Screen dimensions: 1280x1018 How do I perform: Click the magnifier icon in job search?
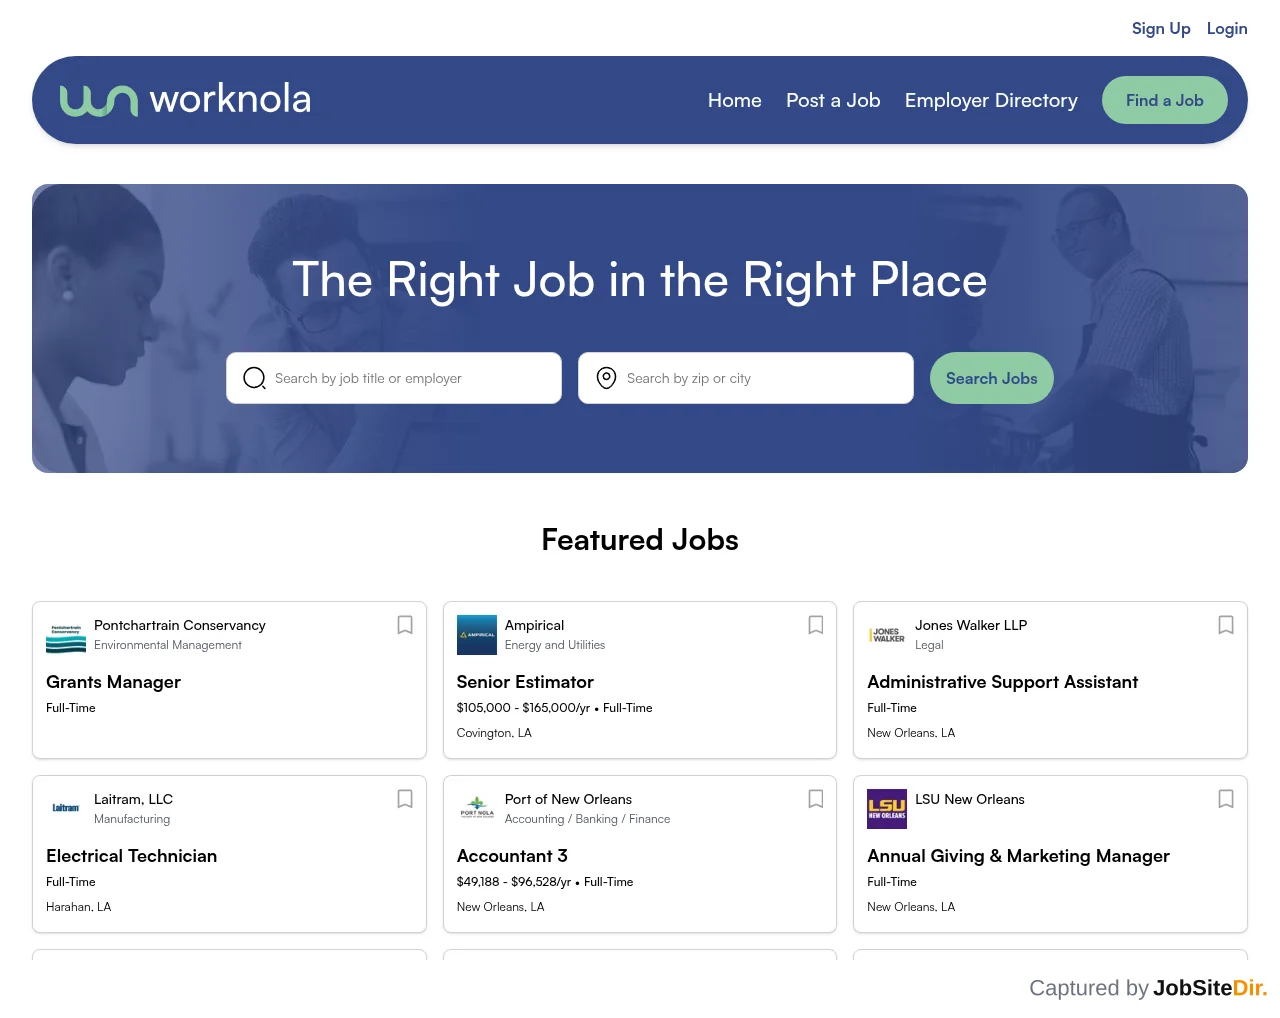[x=255, y=378]
